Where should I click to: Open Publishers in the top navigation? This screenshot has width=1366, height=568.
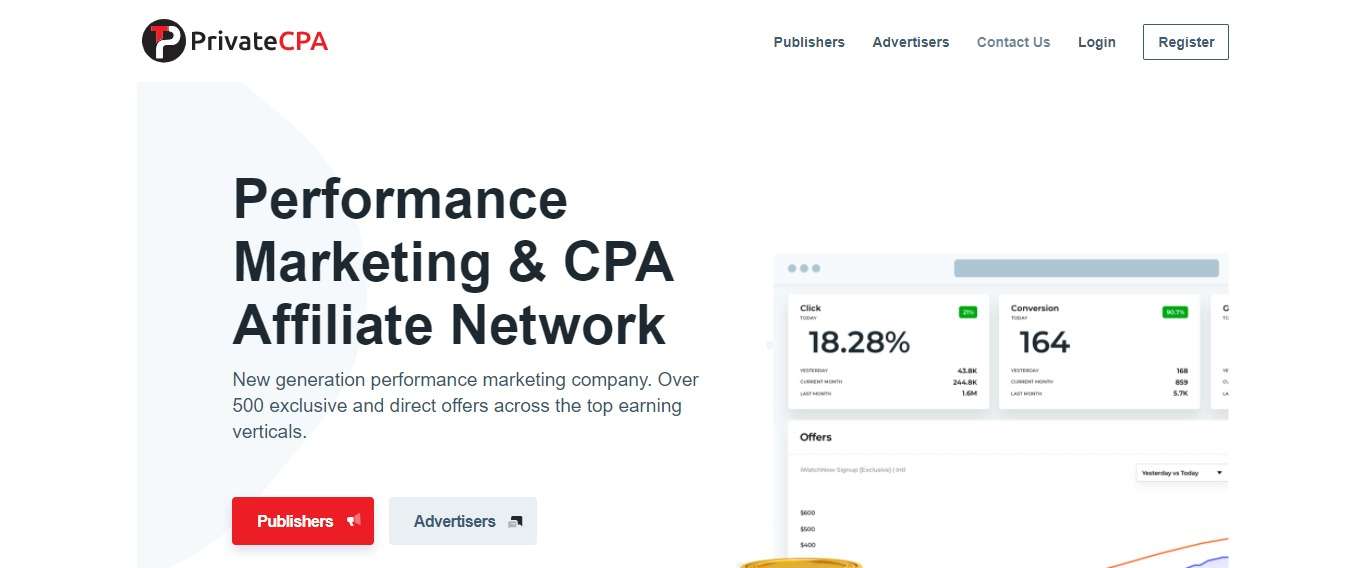tap(809, 42)
